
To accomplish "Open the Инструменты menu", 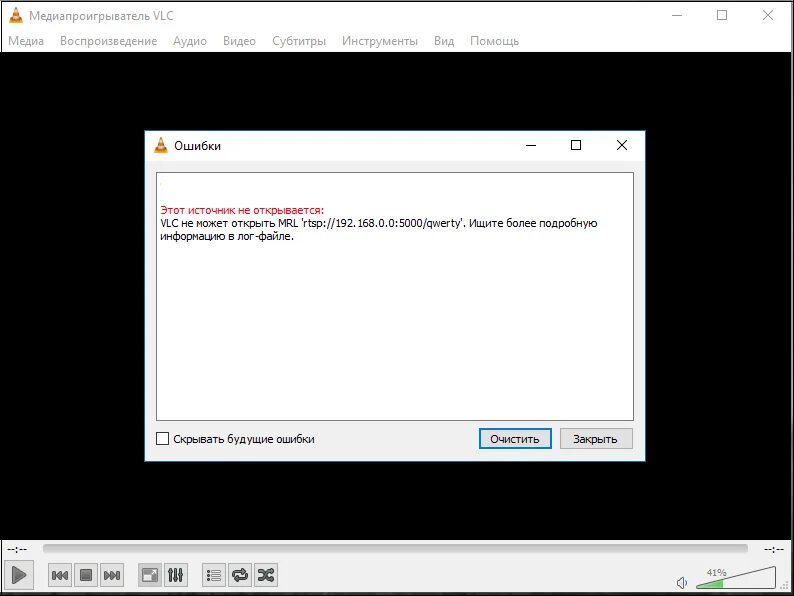I will pyautogui.click(x=380, y=41).
